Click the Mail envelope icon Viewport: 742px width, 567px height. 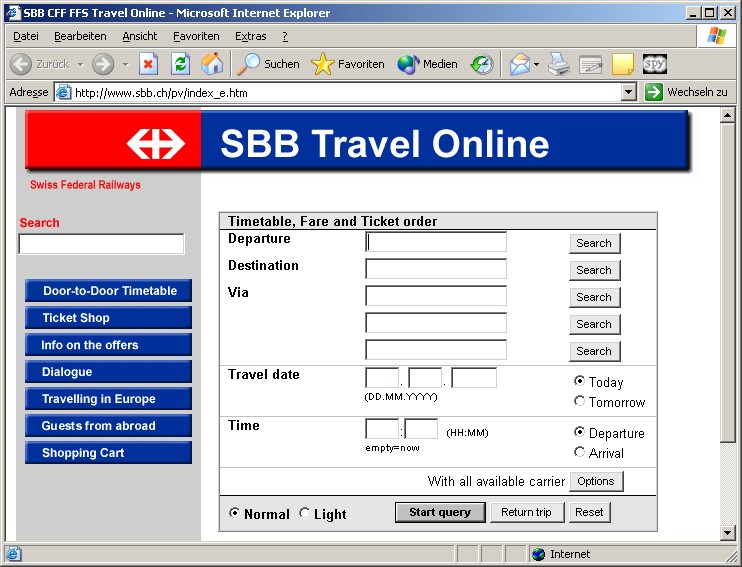click(x=520, y=64)
